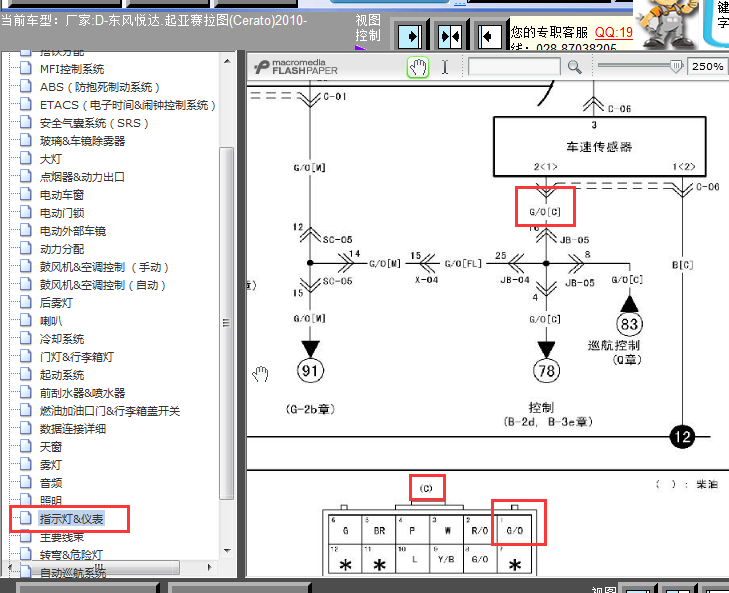729x593 pixels.
Task: Open 门灯&行李箱灯 entry
Action: coord(77,357)
